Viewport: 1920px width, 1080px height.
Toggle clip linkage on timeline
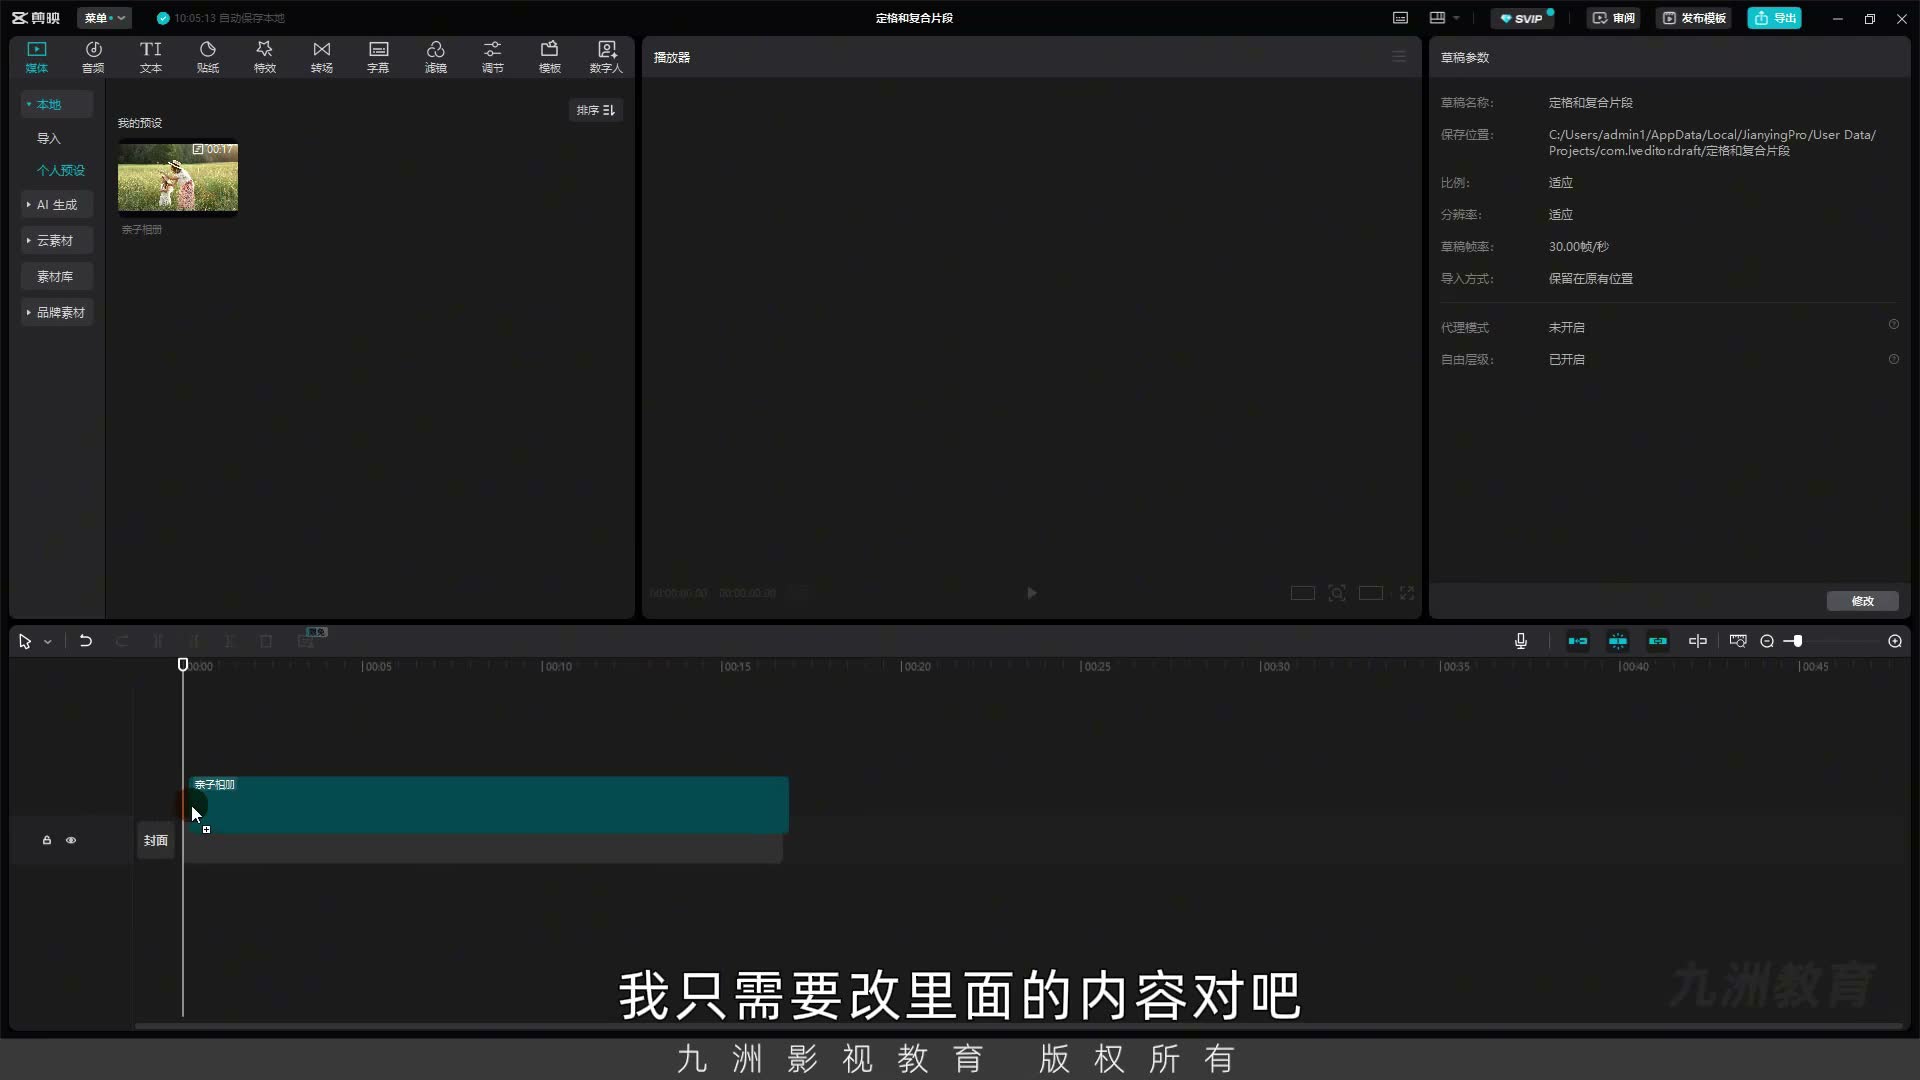click(x=1658, y=641)
